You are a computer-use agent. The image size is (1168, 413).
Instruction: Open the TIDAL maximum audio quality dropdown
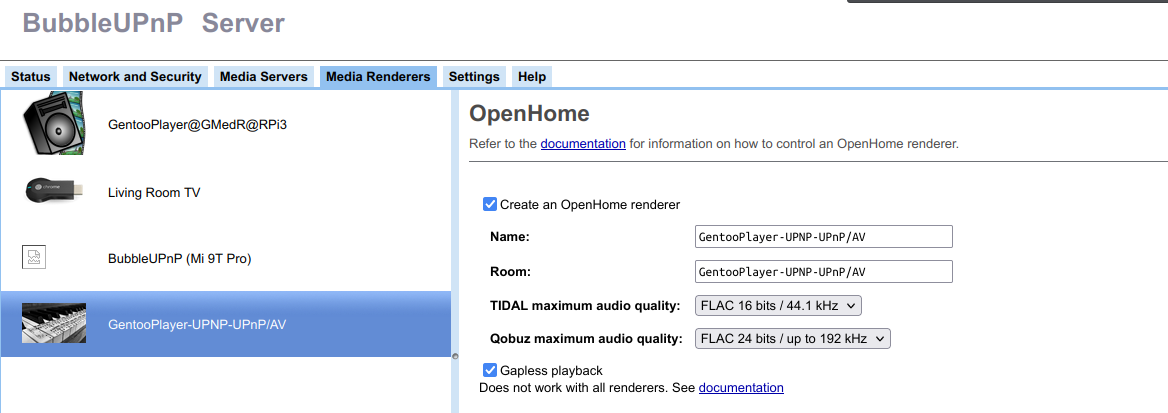pos(778,305)
